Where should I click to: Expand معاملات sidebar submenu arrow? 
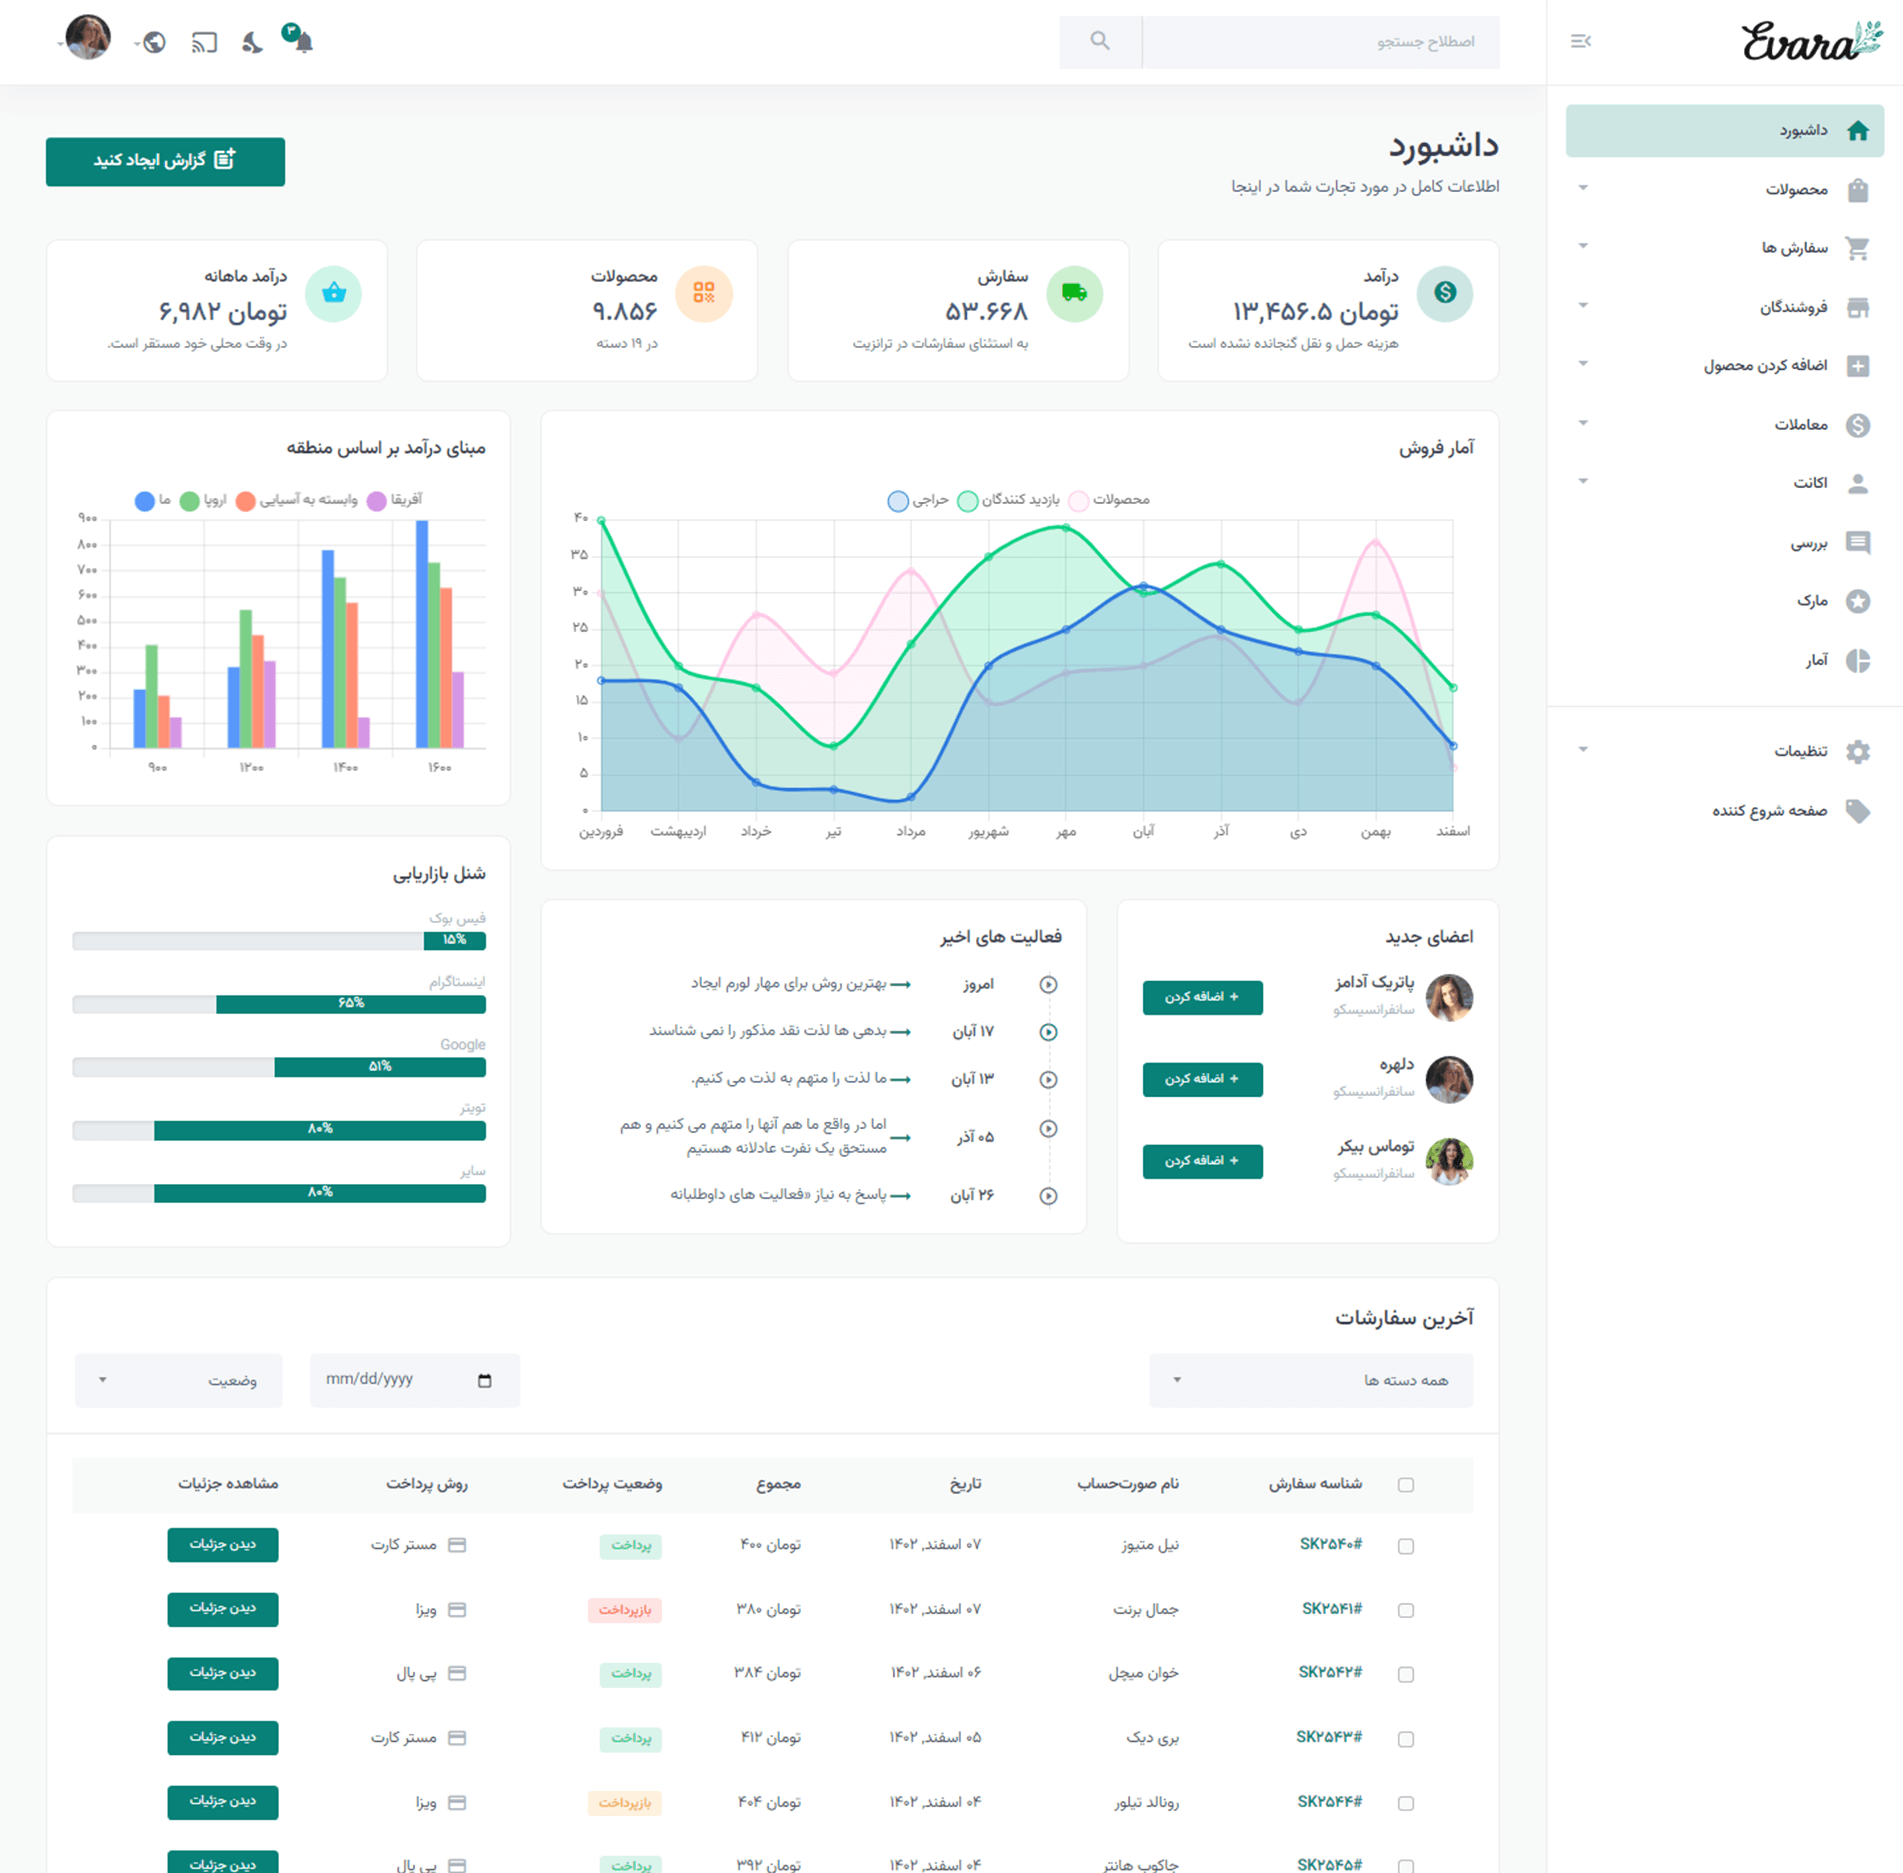point(1583,423)
